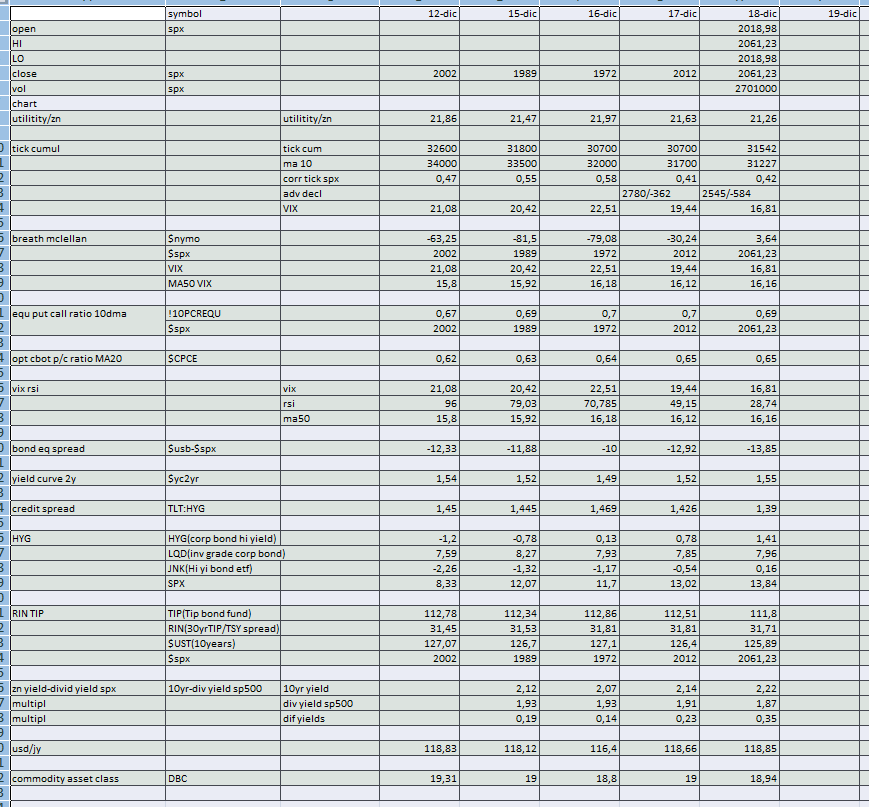Select the '12-dic' column header cell
Viewport: 869px width, 807px height.
coord(420,13)
